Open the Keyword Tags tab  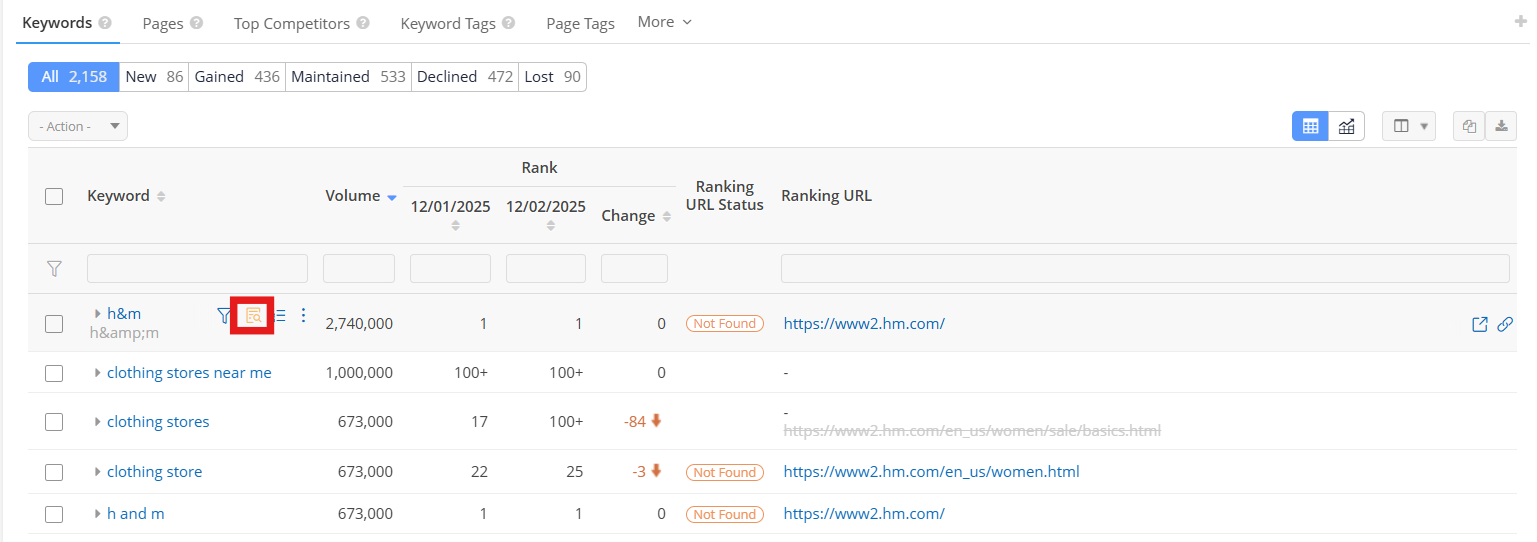[457, 23]
